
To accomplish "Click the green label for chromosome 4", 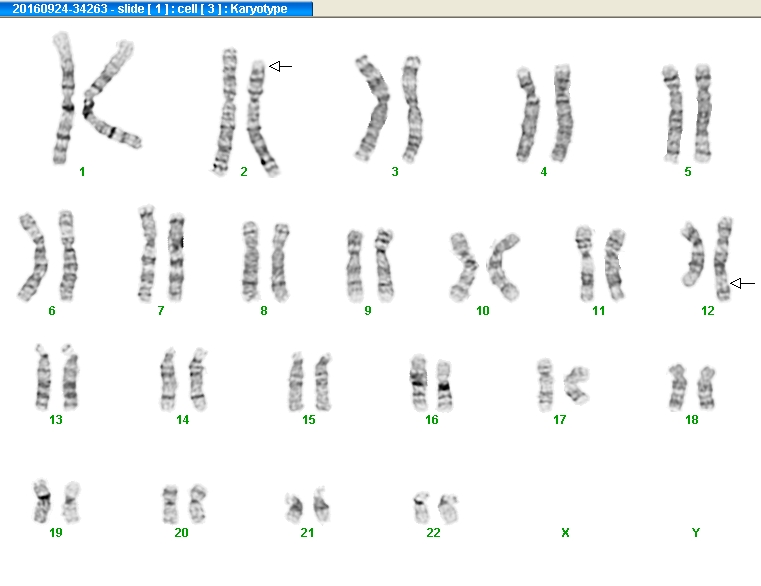I will [544, 171].
